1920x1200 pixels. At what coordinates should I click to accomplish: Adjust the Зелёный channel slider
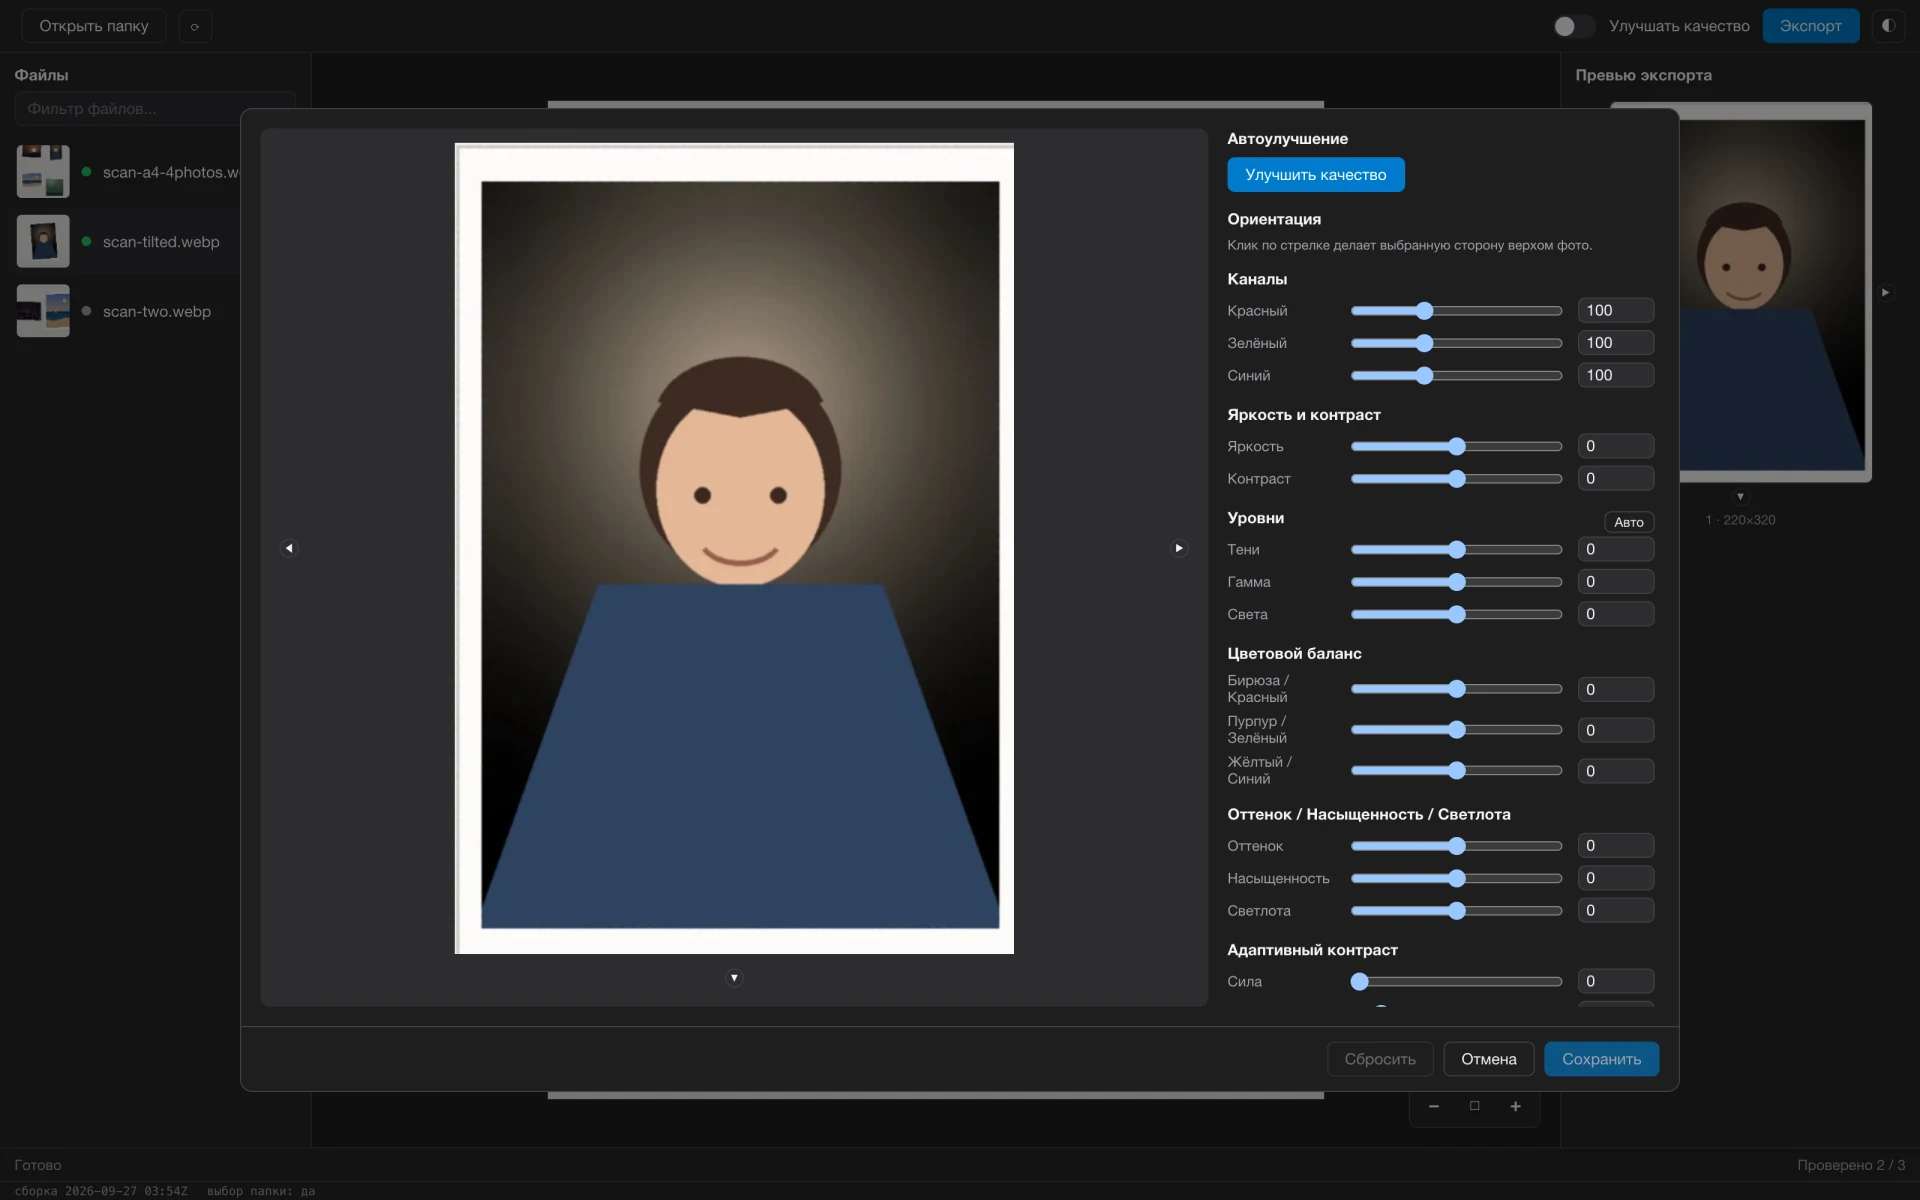pyautogui.click(x=1456, y=343)
